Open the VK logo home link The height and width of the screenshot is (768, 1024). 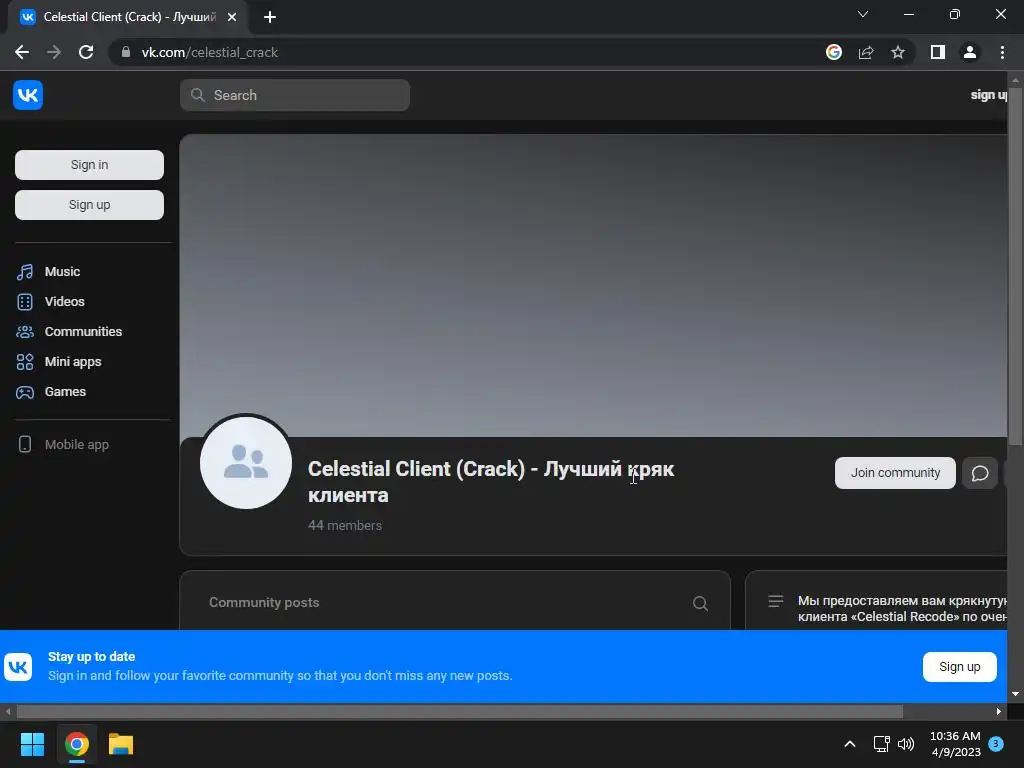(x=27, y=95)
